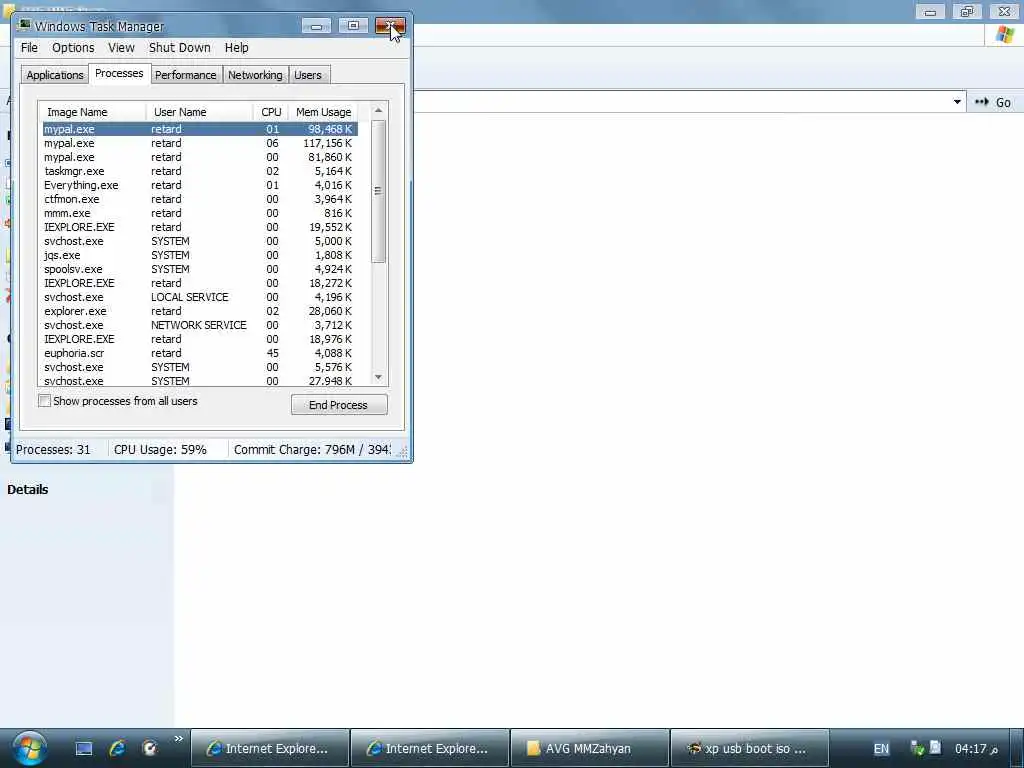The width and height of the screenshot is (1024, 768).
Task: Launch Internet Explorer from quick launch
Action: [x=117, y=748]
